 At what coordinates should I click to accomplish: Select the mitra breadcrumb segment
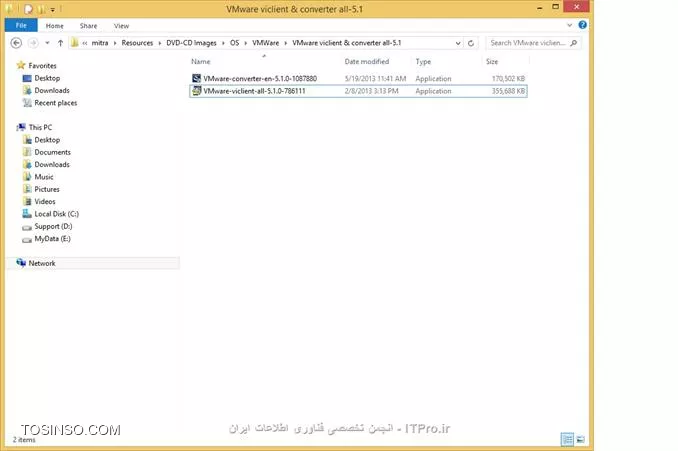[x=100, y=43]
